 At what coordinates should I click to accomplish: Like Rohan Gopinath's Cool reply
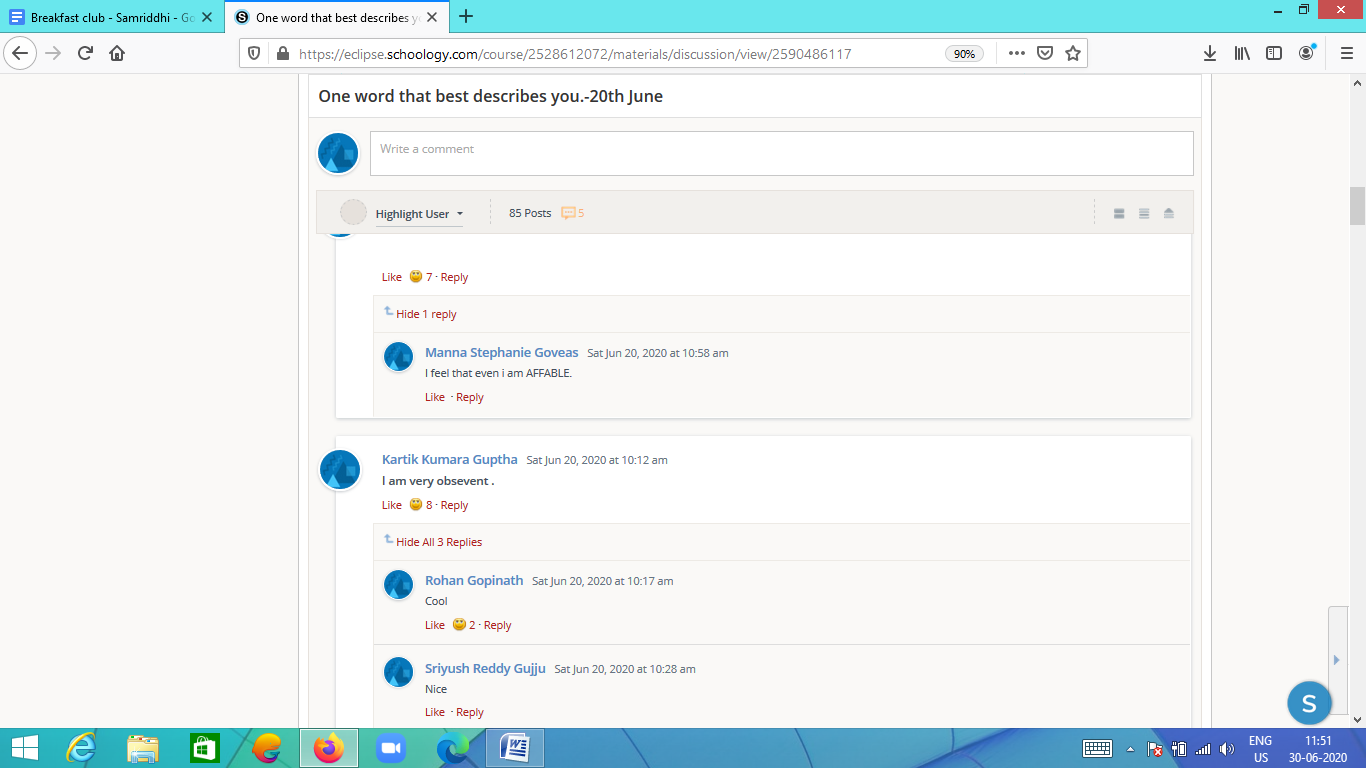point(435,625)
